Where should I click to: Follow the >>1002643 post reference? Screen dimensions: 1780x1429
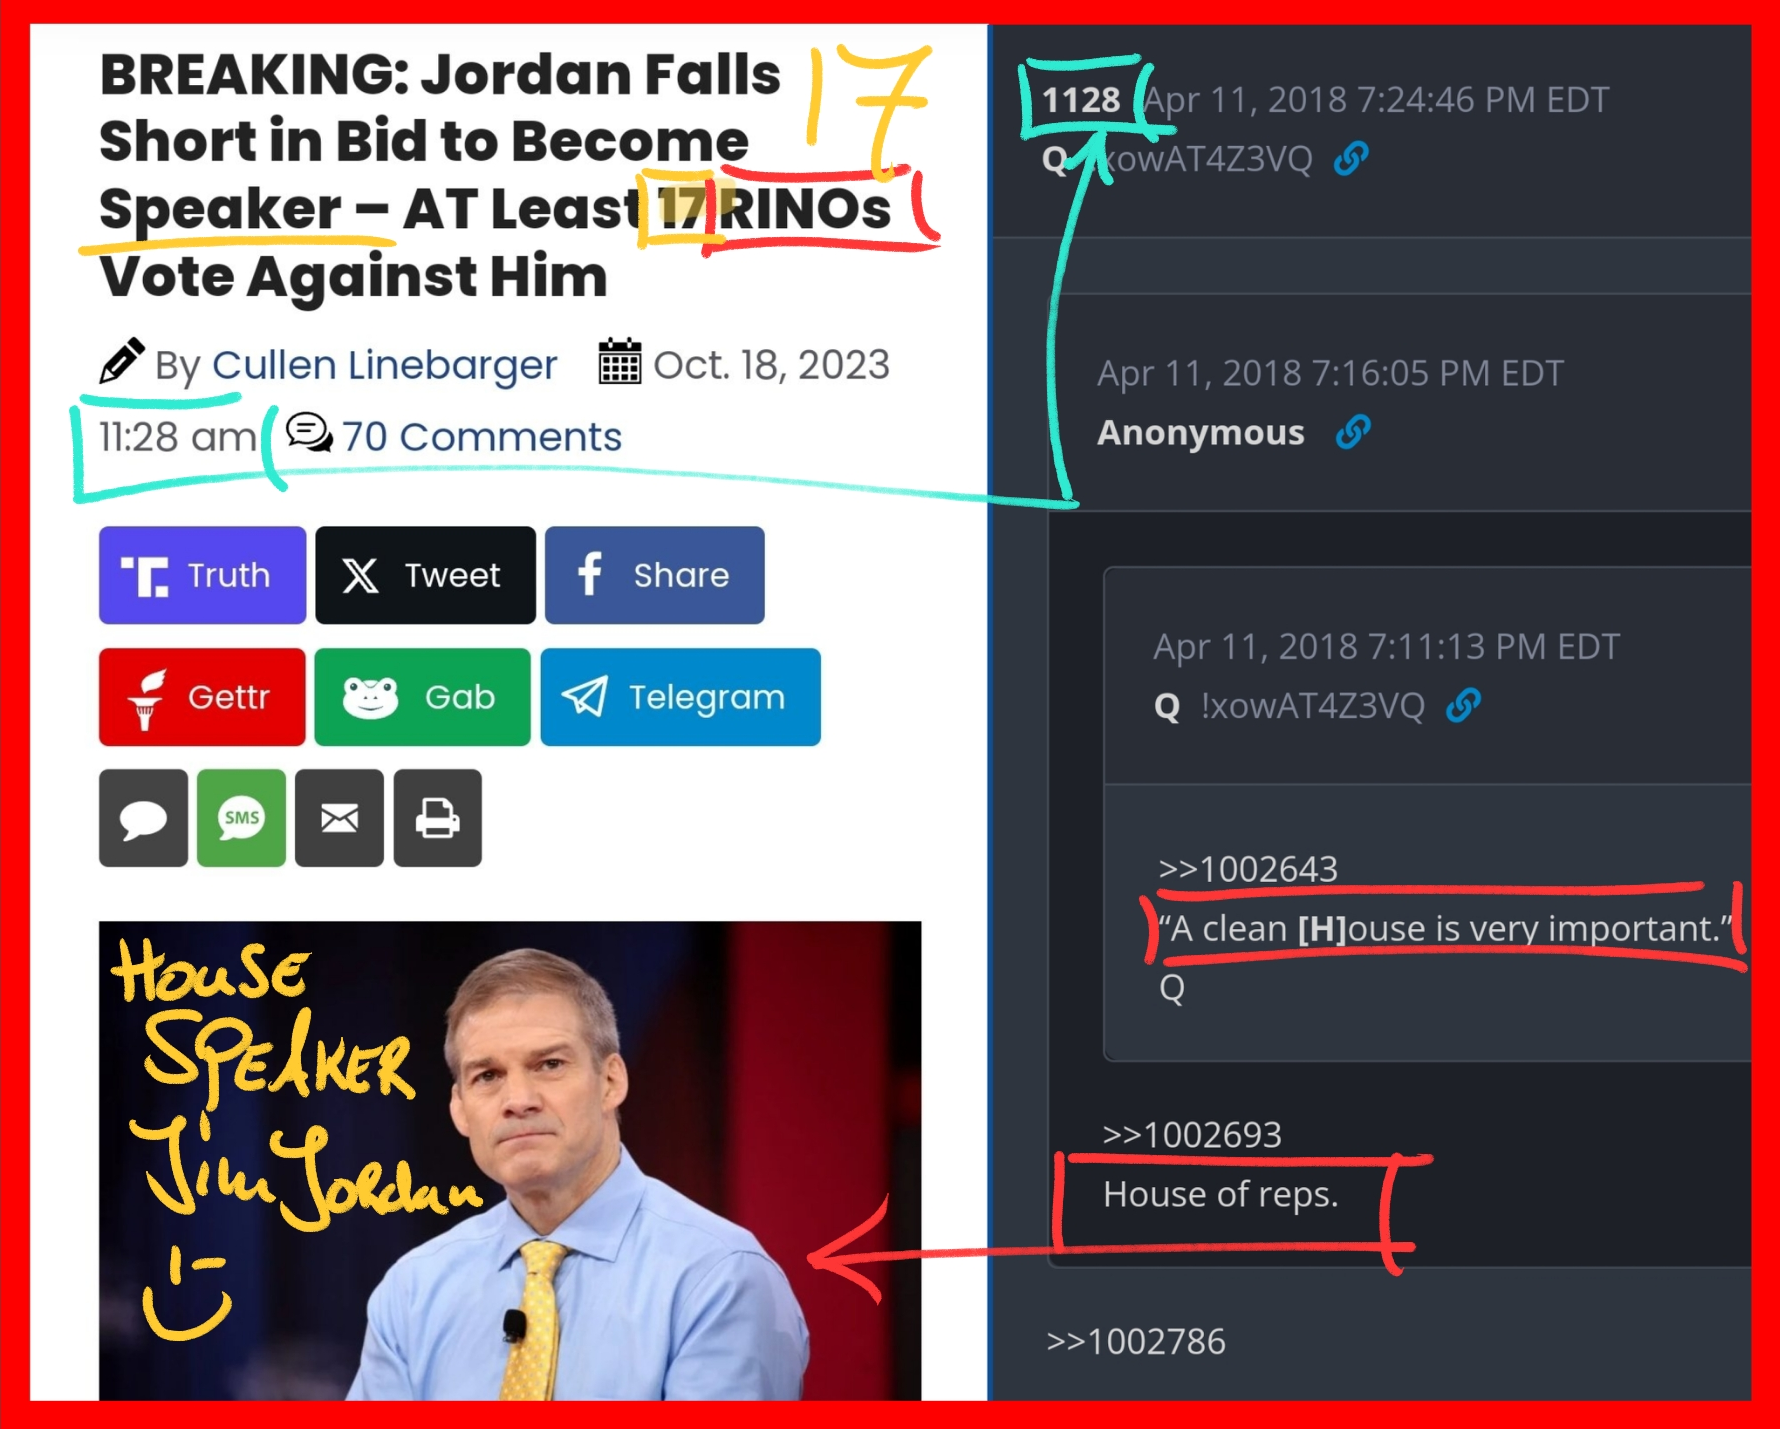tap(1247, 869)
